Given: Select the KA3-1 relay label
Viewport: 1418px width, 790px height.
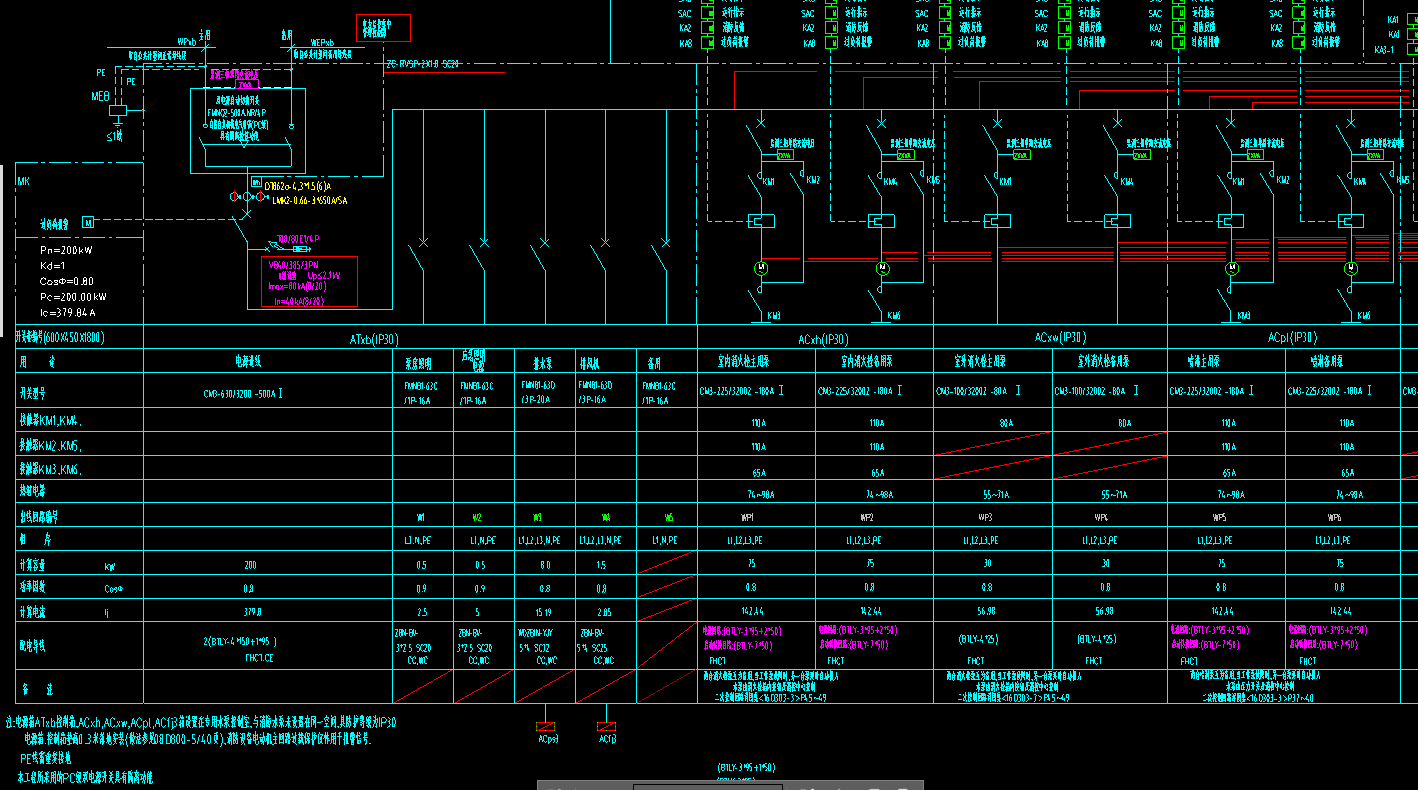Looking at the screenshot, I should [1385, 50].
